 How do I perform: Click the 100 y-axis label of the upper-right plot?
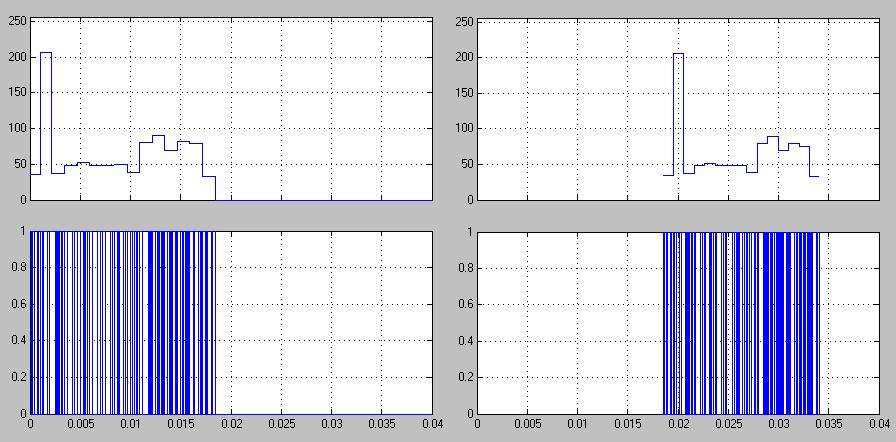point(465,129)
